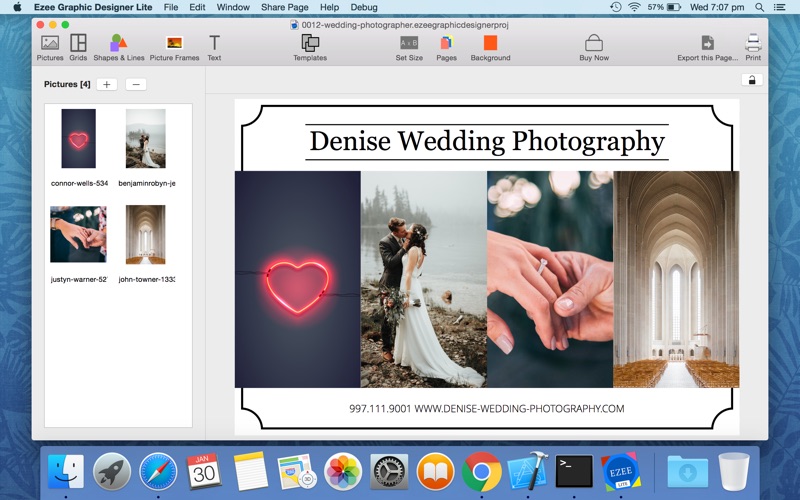Click the Set Size toolbar icon

pyautogui.click(x=409, y=44)
